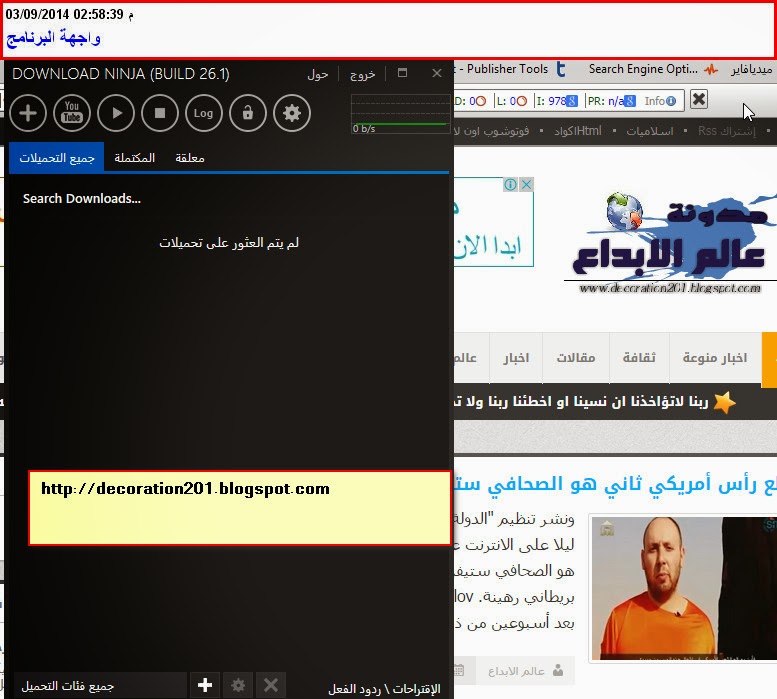The width and height of the screenshot is (777, 699).
Task: Stop downloads with the stop button
Action: coord(160,113)
